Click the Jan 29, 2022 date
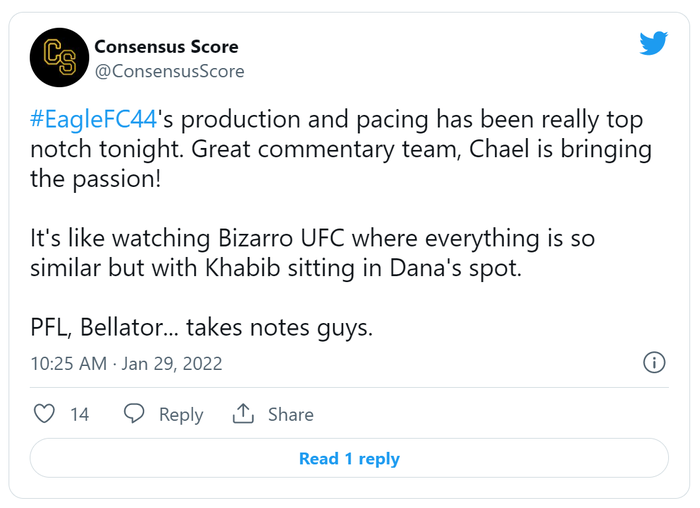The image size is (700, 508). (x=172, y=364)
